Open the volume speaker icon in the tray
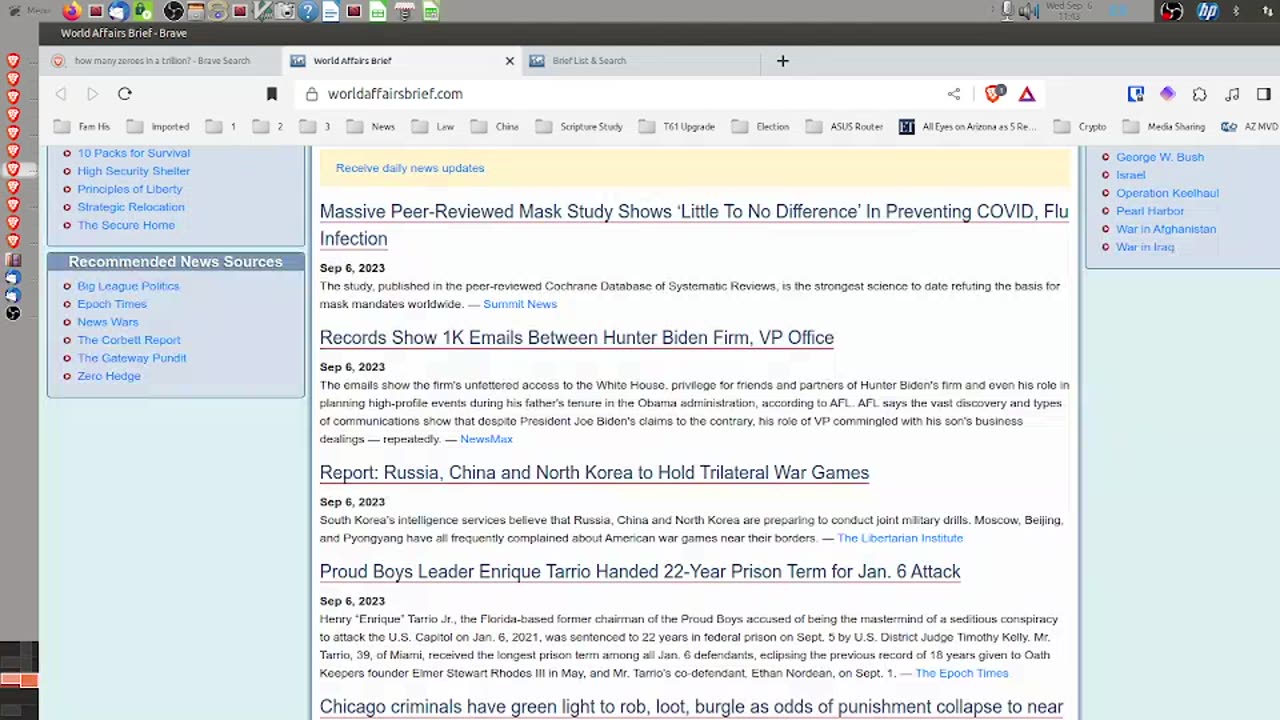Screen dimensions: 1280x720 [1027, 12]
